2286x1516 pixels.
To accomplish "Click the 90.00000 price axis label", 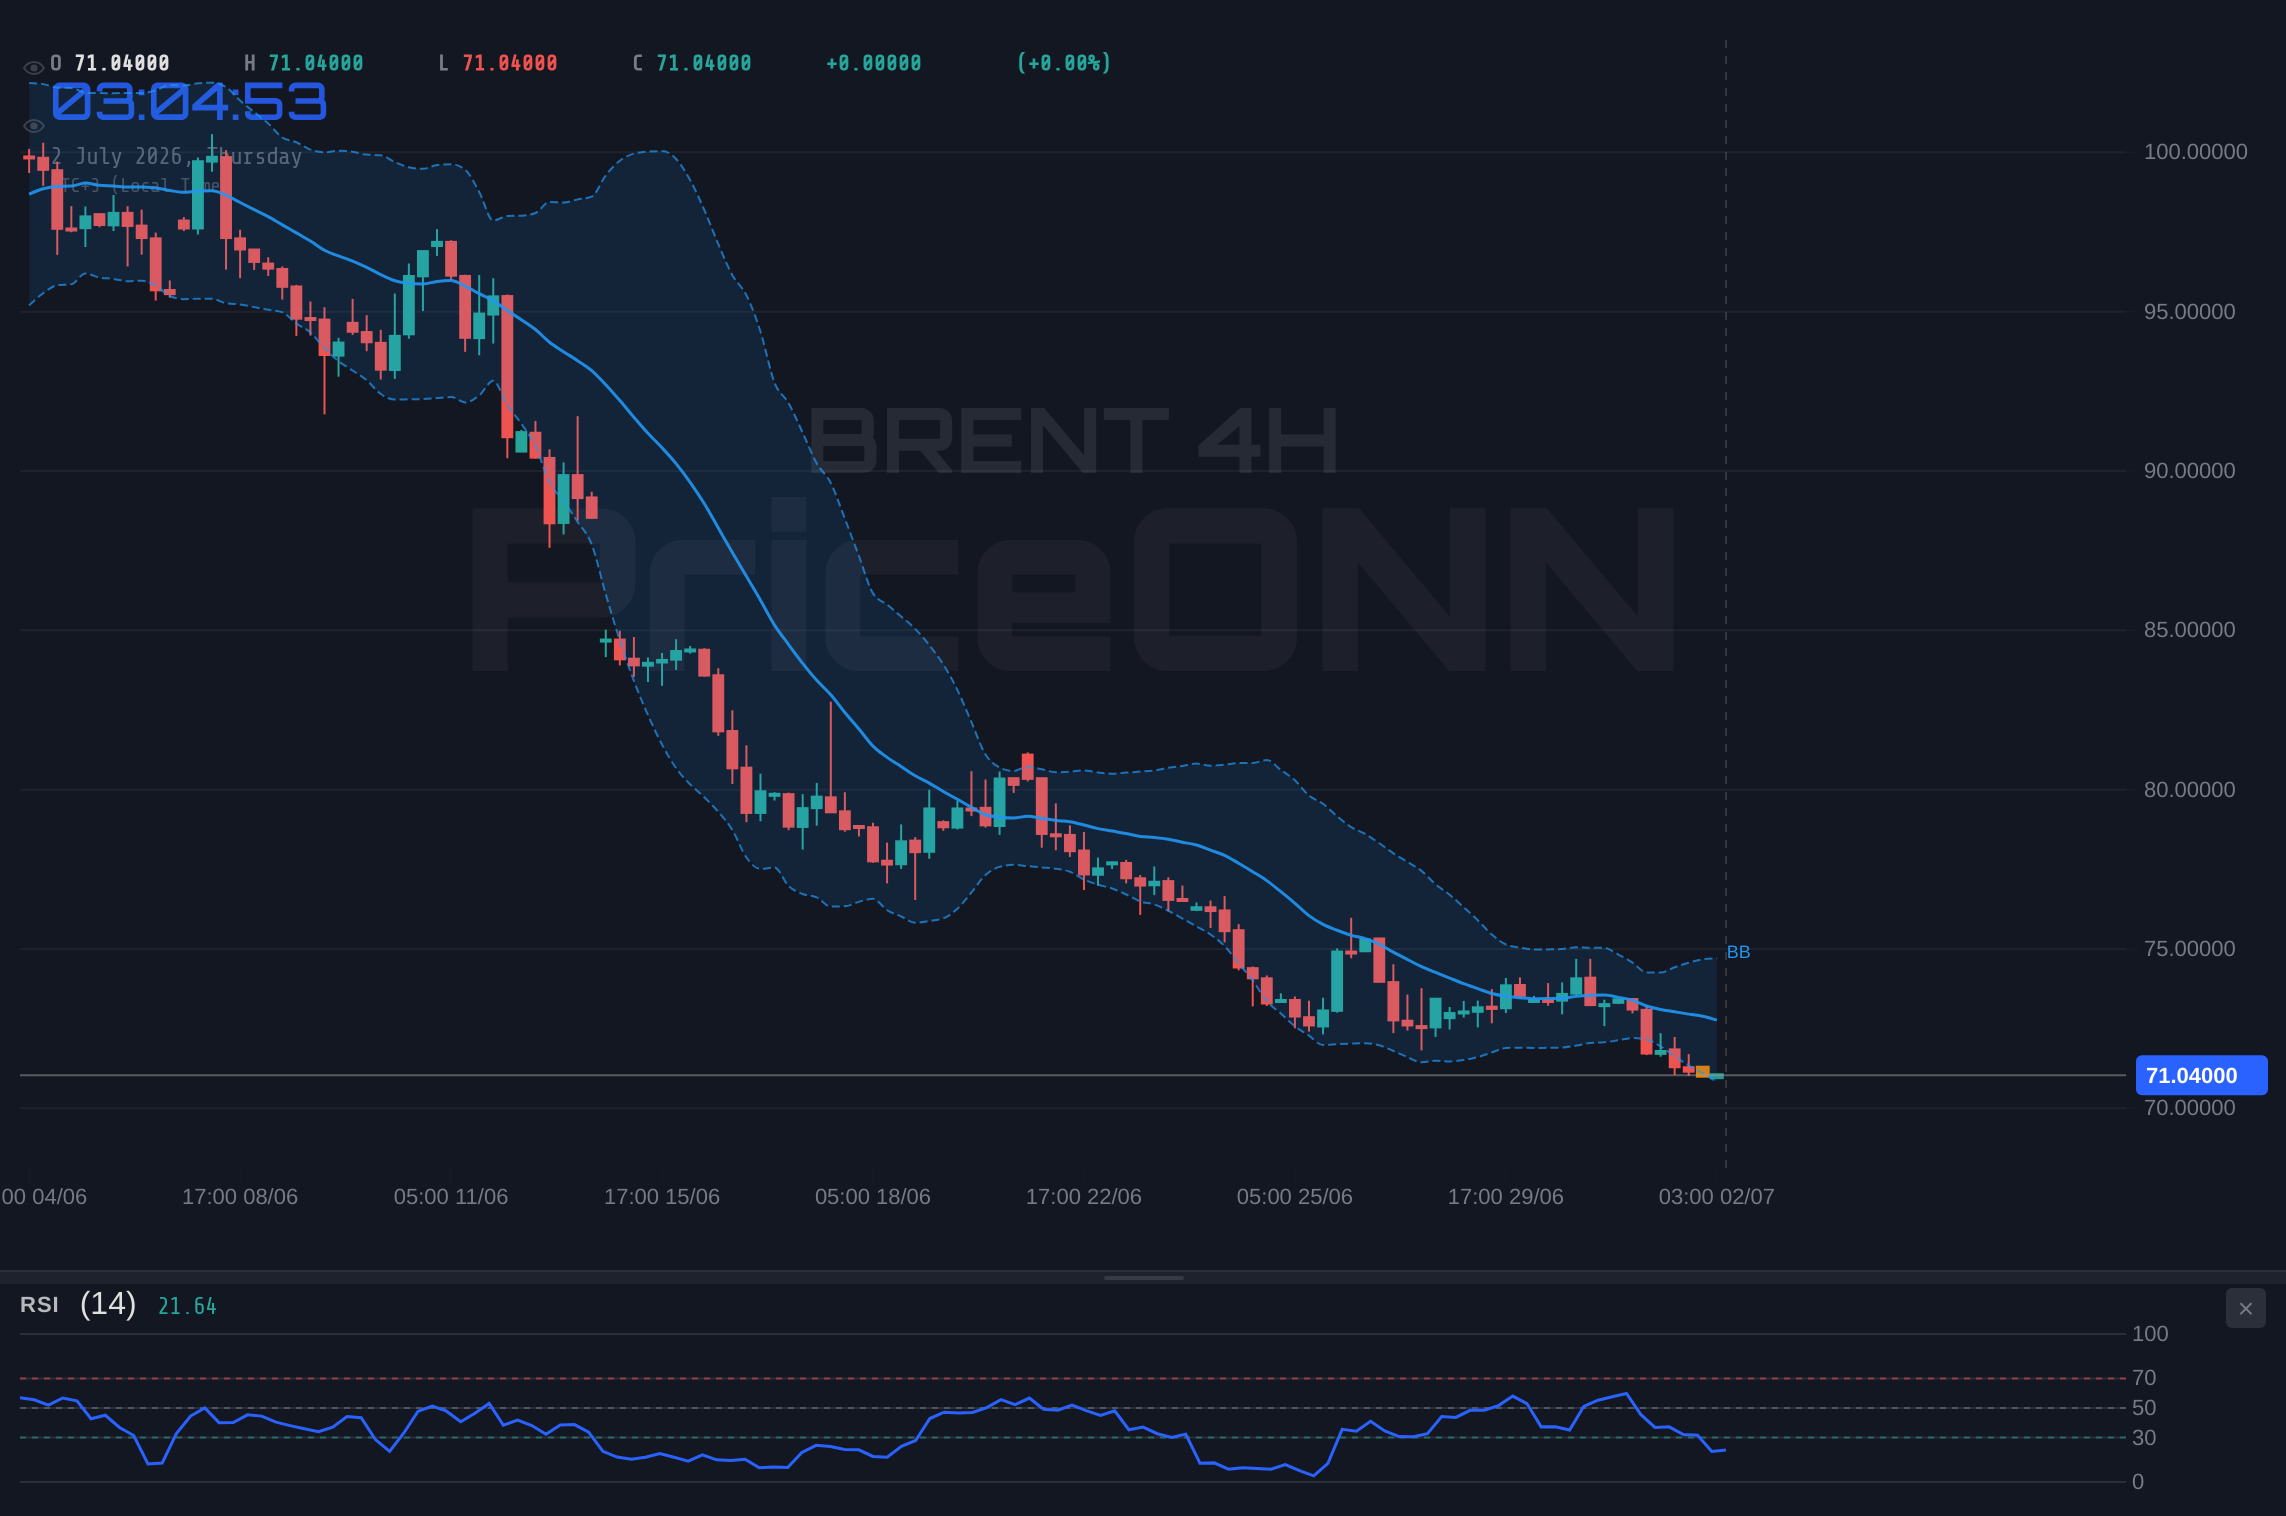I will tap(2189, 471).
